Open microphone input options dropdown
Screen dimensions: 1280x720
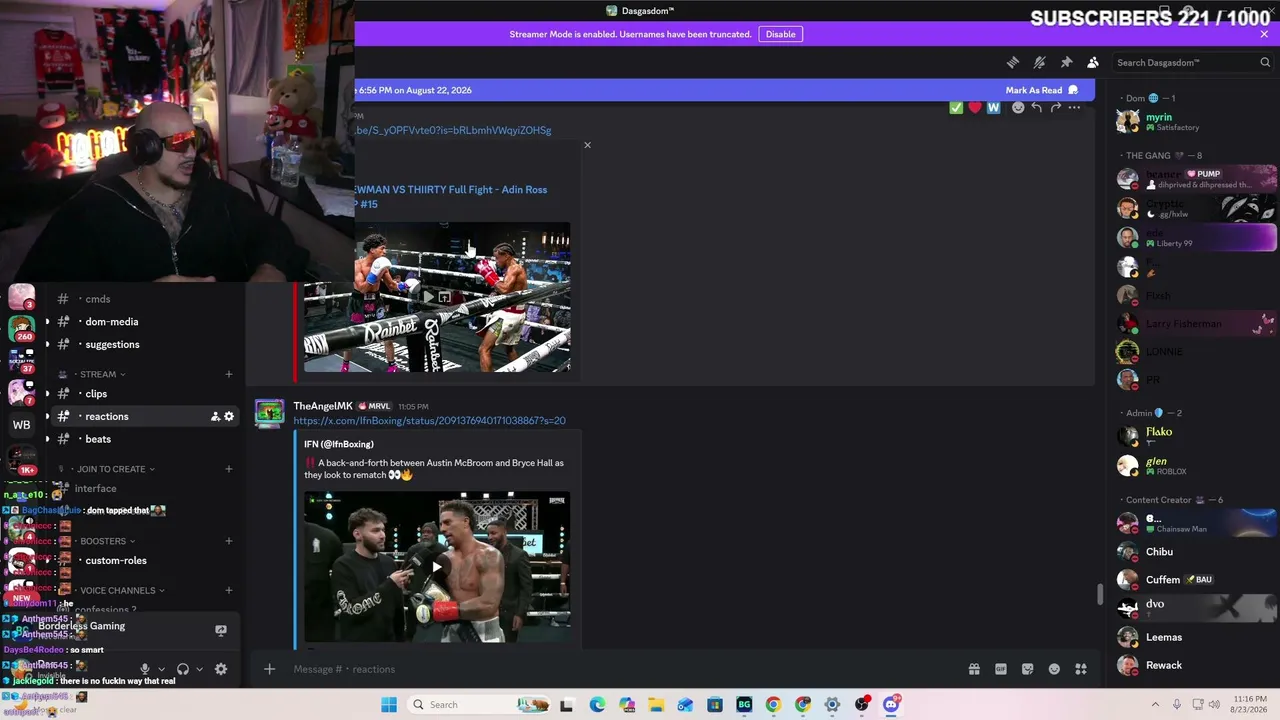[161, 669]
